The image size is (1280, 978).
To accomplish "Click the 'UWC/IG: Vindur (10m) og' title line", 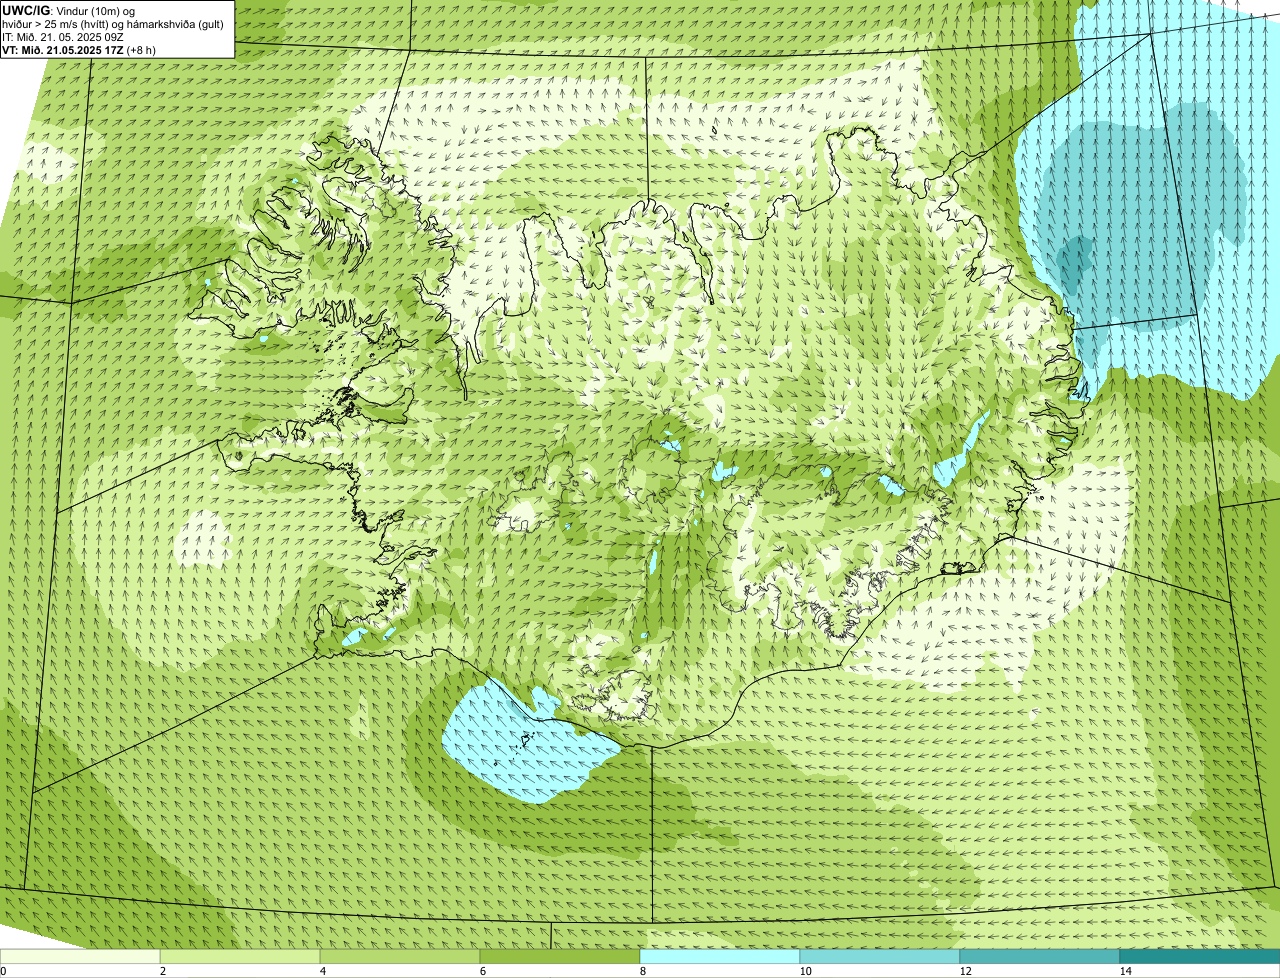I will [69, 10].
